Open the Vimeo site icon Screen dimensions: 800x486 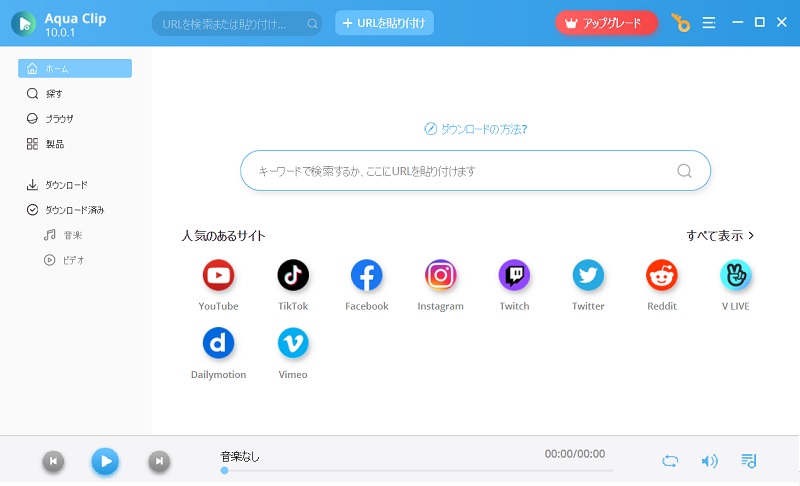[293, 343]
